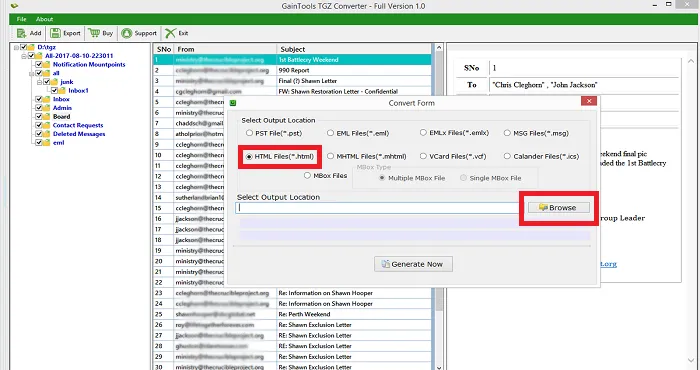Select EMLx Files(*.emlx) radio option
Image resolution: width=700 pixels, height=370 pixels.
coord(423,133)
